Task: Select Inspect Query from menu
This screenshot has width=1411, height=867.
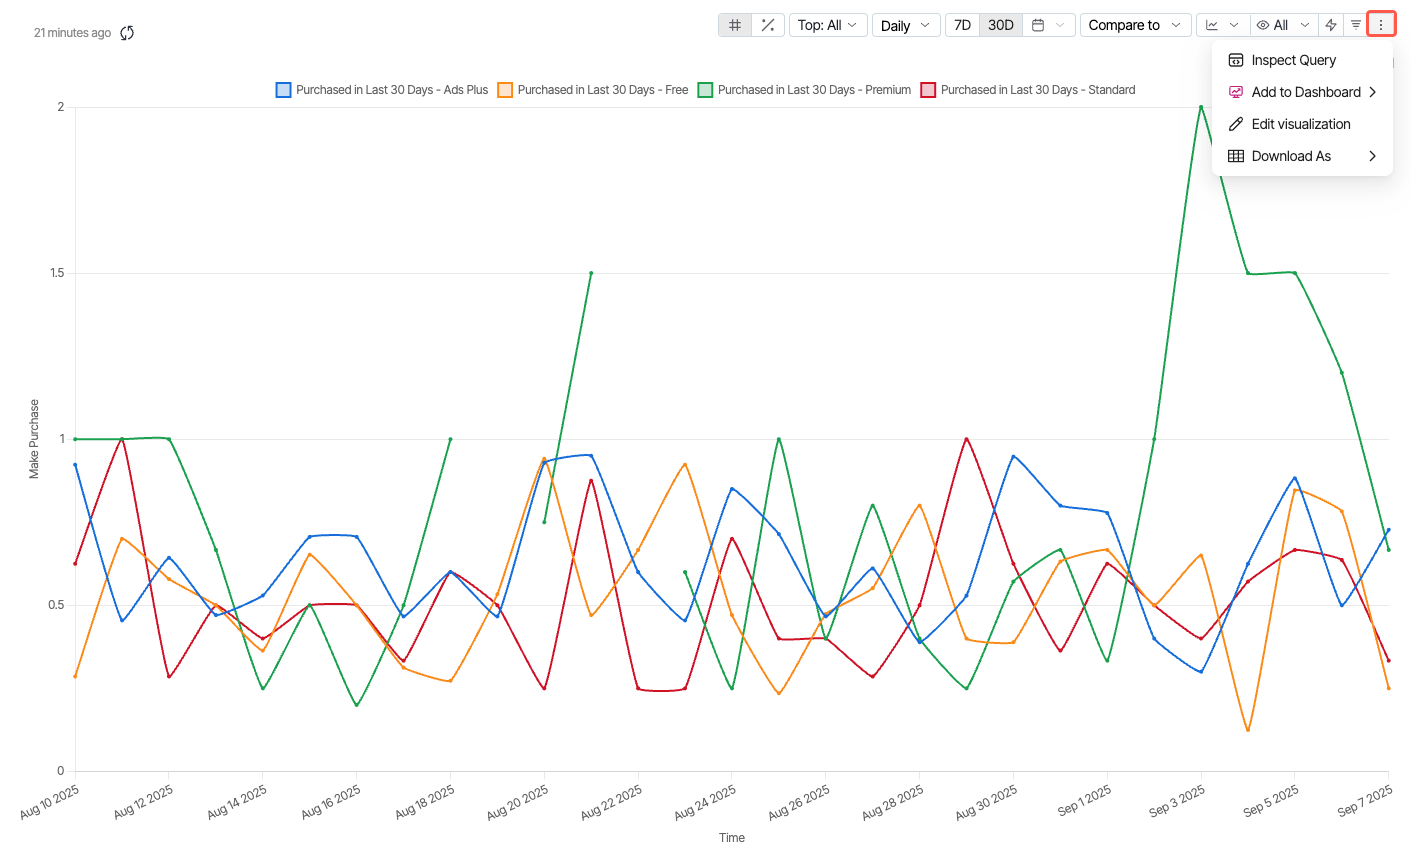Action: click(x=1293, y=60)
